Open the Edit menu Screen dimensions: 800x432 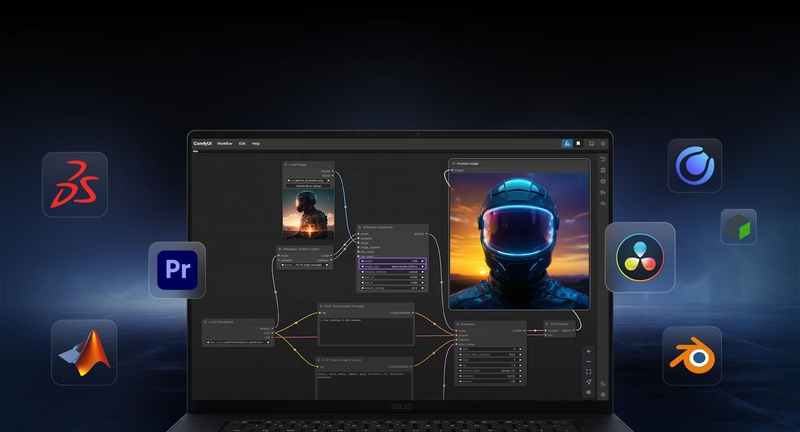(242, 143)
